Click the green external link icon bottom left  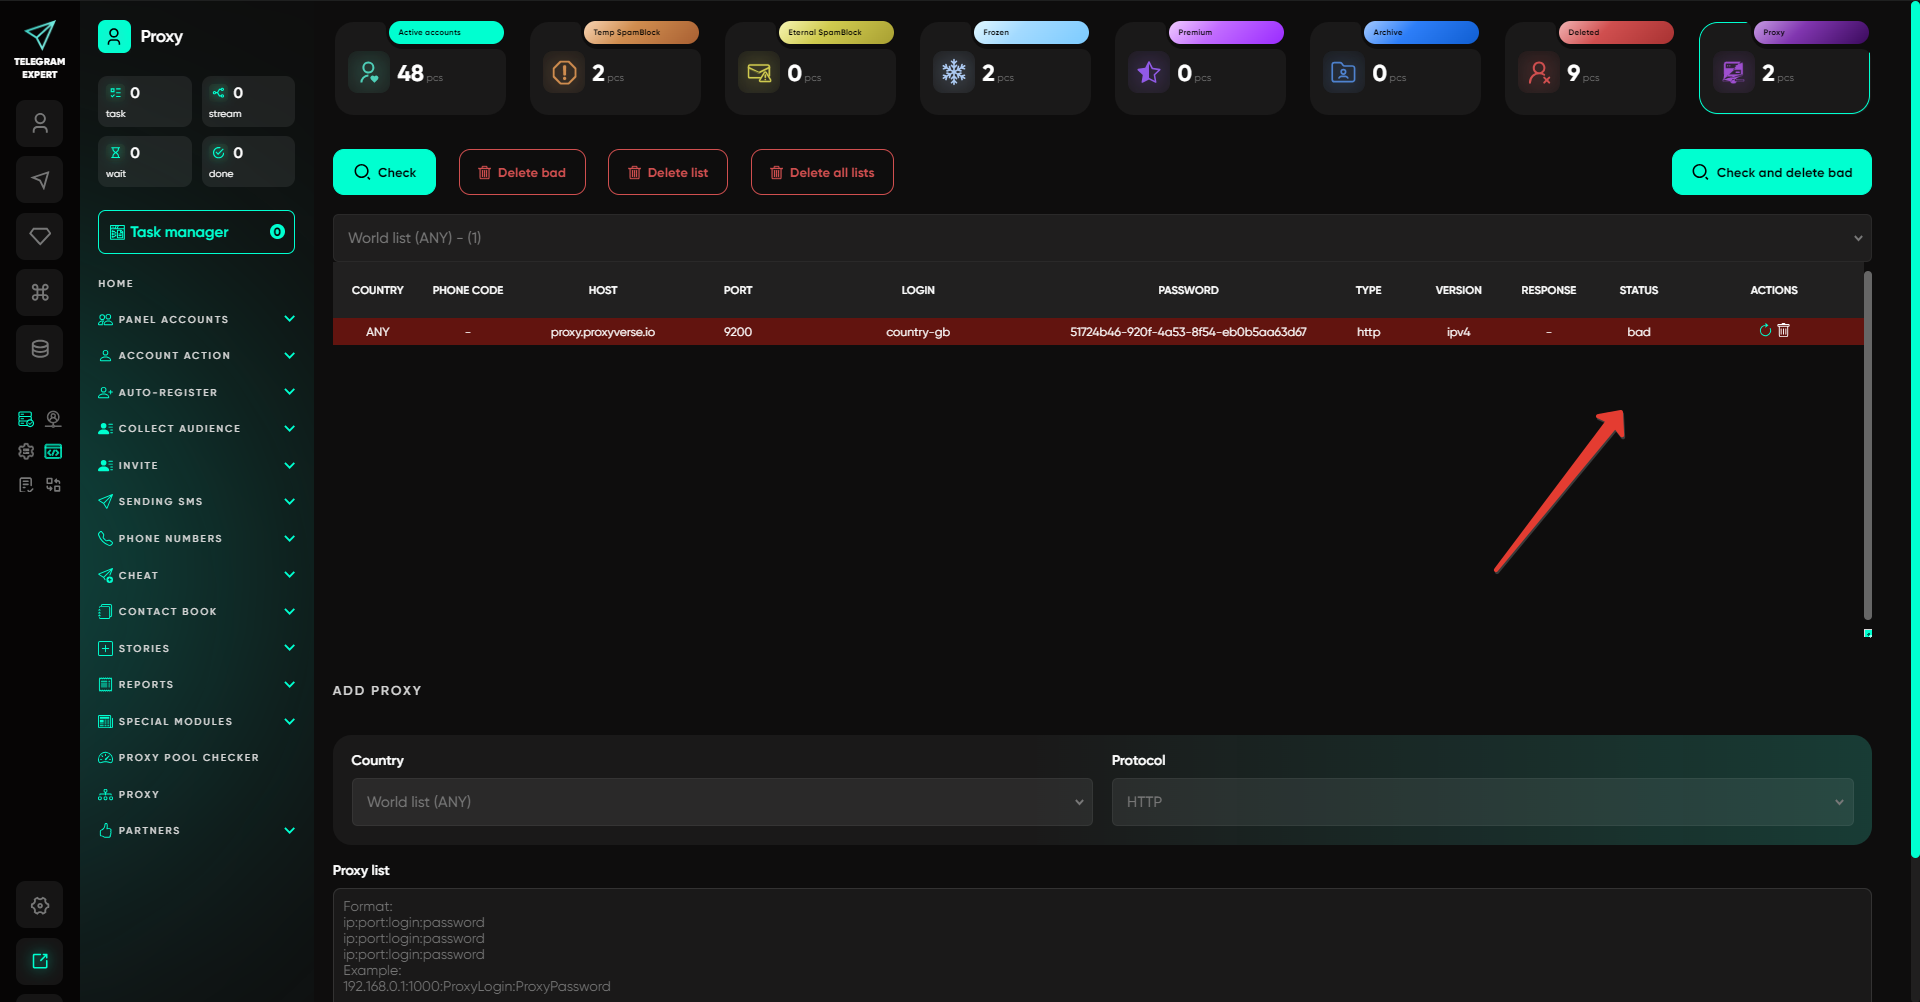click(x=40, y=961)
